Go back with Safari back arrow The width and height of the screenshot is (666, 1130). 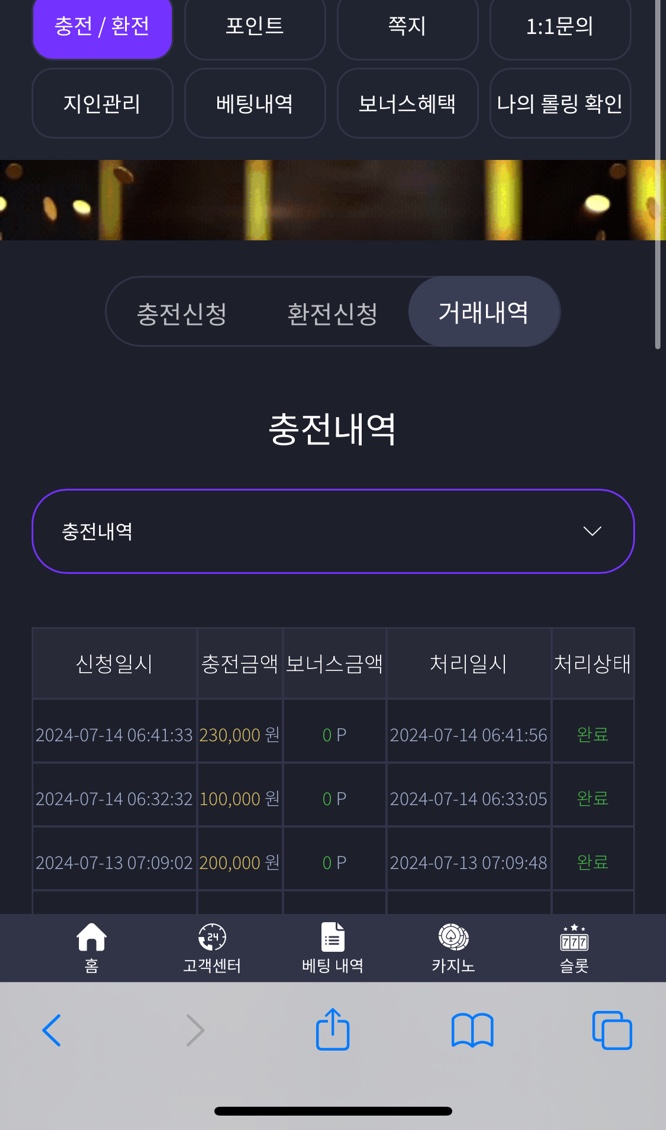(51, 1031)
